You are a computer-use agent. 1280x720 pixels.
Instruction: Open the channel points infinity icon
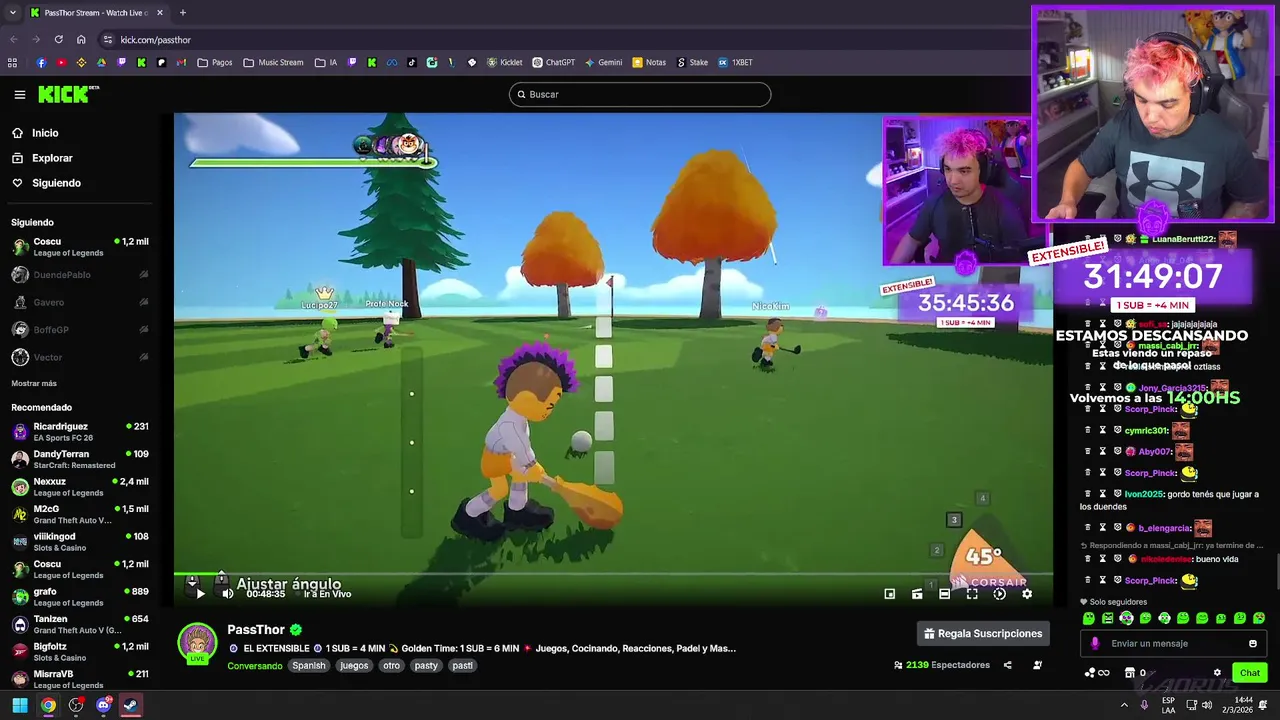click(1097, 673)
